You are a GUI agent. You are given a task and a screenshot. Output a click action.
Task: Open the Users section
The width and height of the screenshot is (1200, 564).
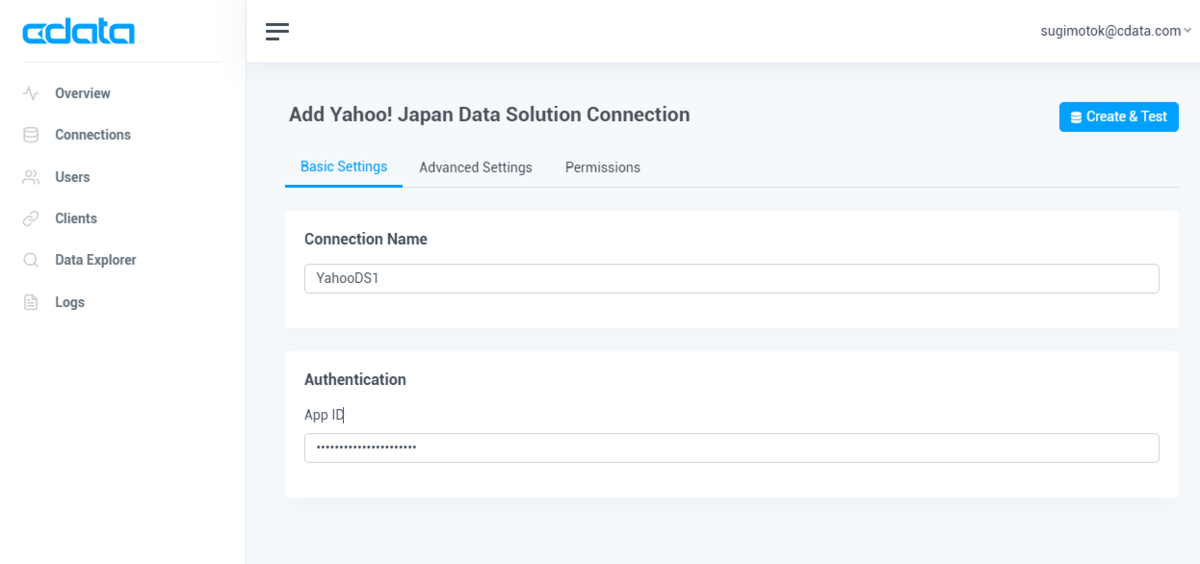tap(72, 177)
